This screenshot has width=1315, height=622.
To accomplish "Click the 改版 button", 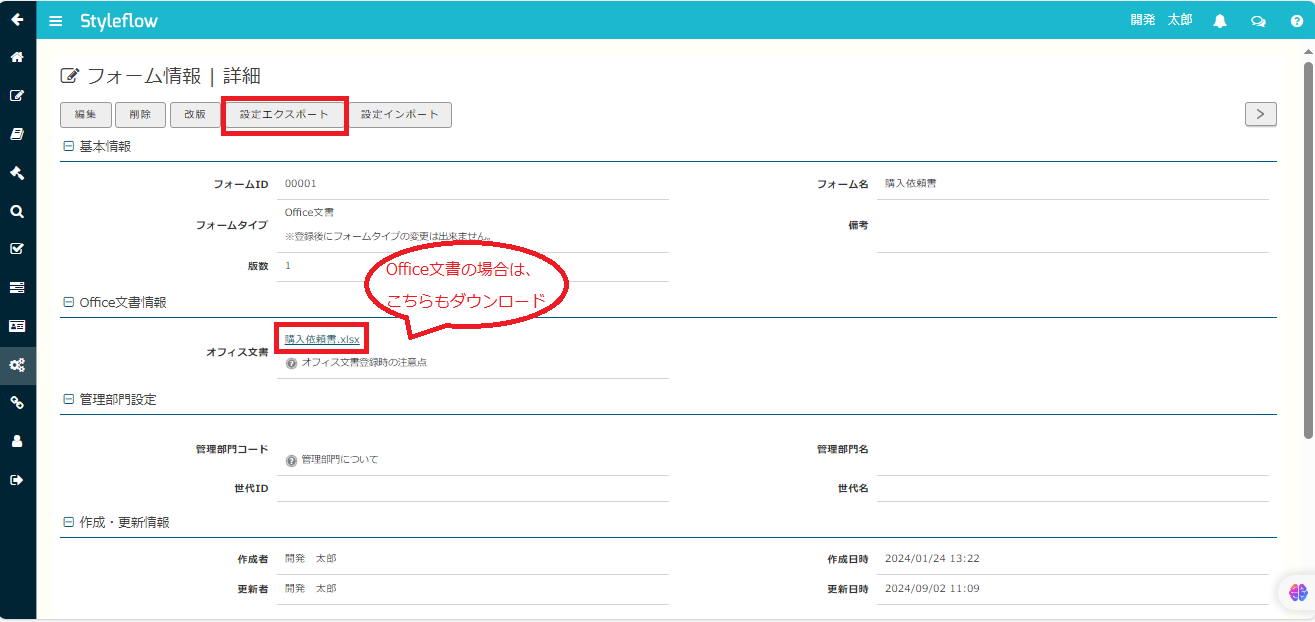I will click(195, 115).
